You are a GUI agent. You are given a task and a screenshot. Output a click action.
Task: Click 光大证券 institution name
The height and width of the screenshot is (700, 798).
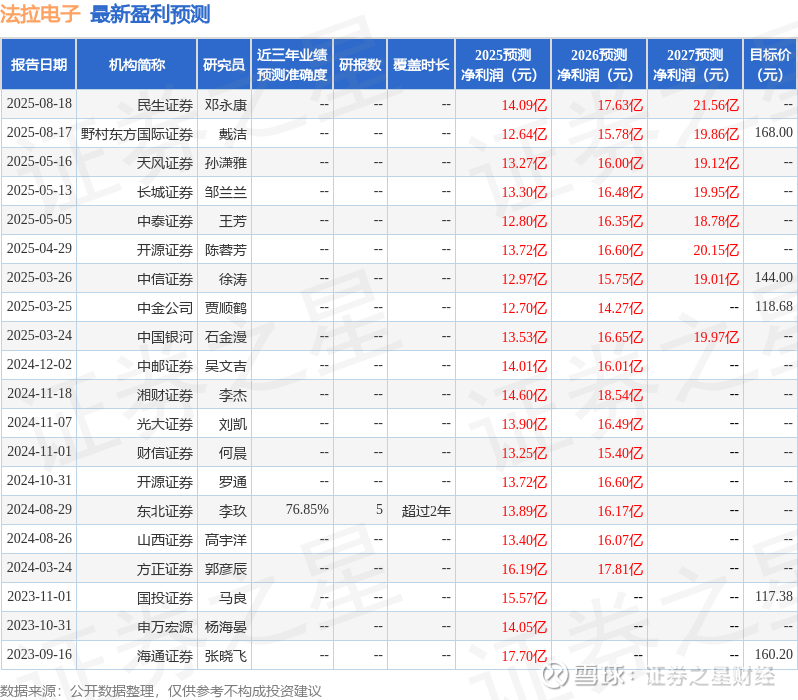pyautogui.click(x=165, y=425)
